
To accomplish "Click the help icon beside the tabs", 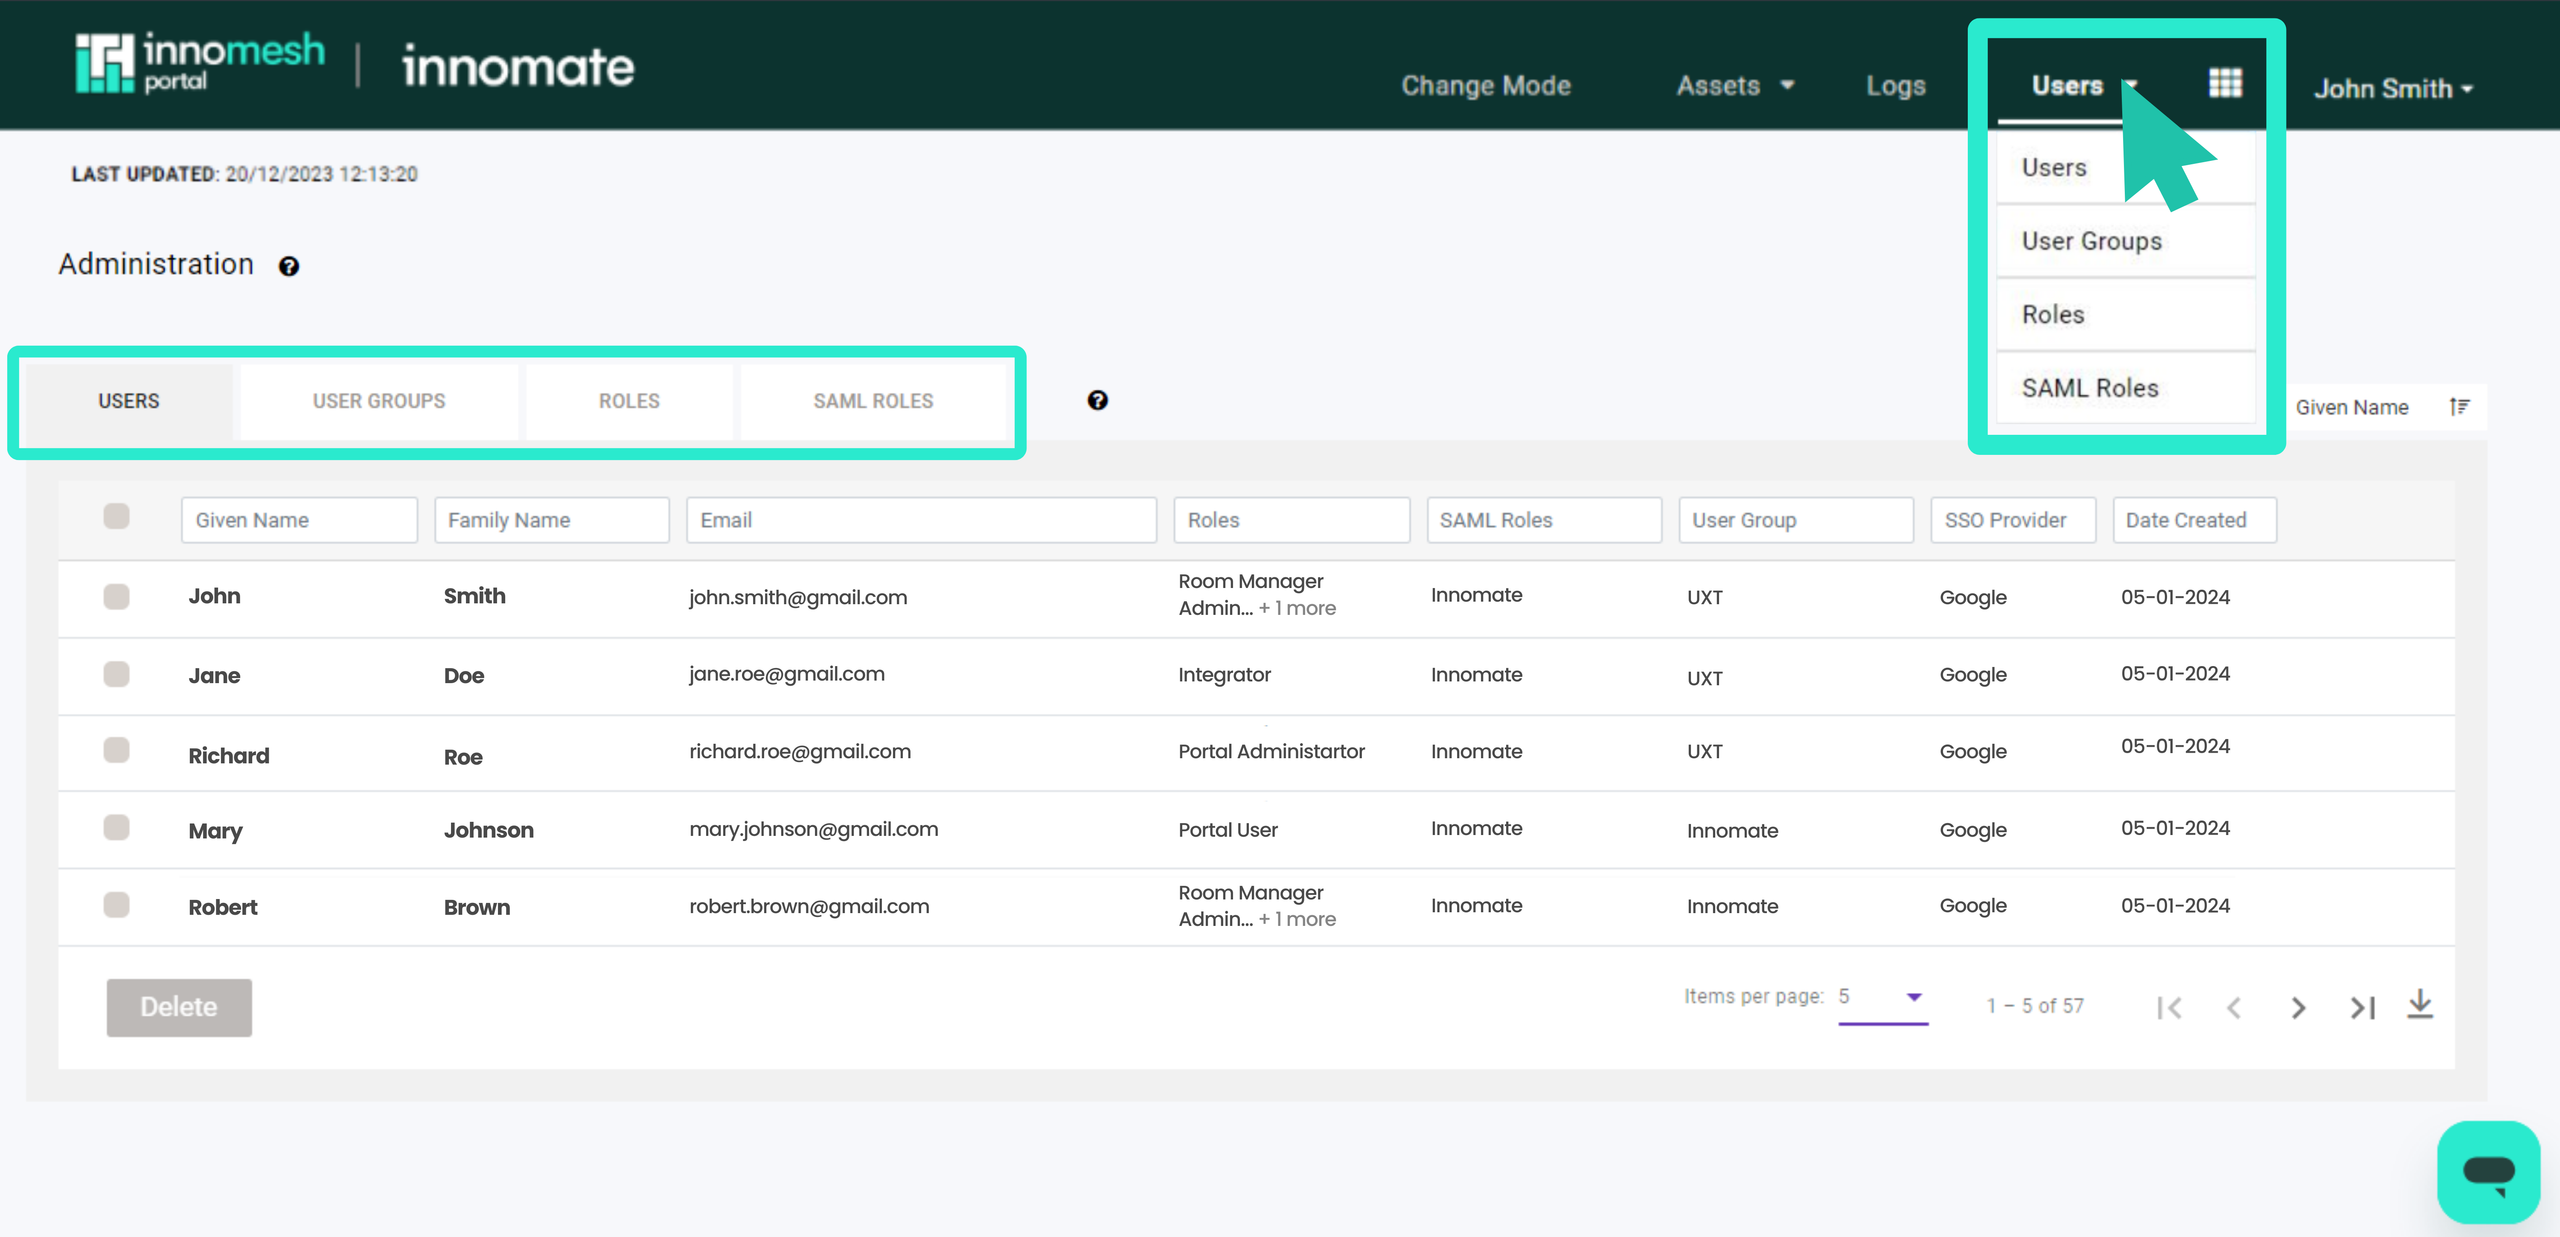I will (1098, 400).
